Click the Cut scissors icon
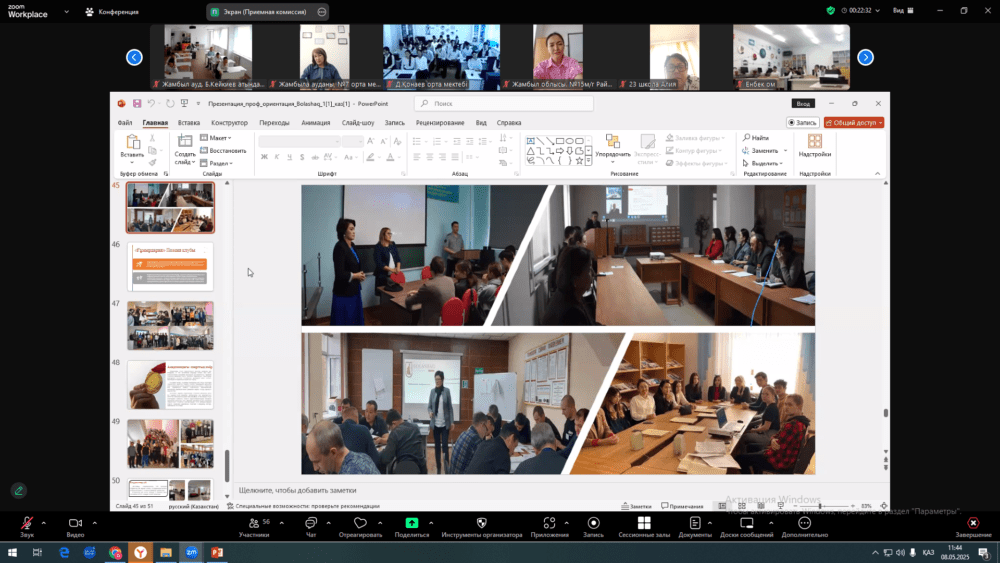The image size is (1000, 563). [152, 138]
